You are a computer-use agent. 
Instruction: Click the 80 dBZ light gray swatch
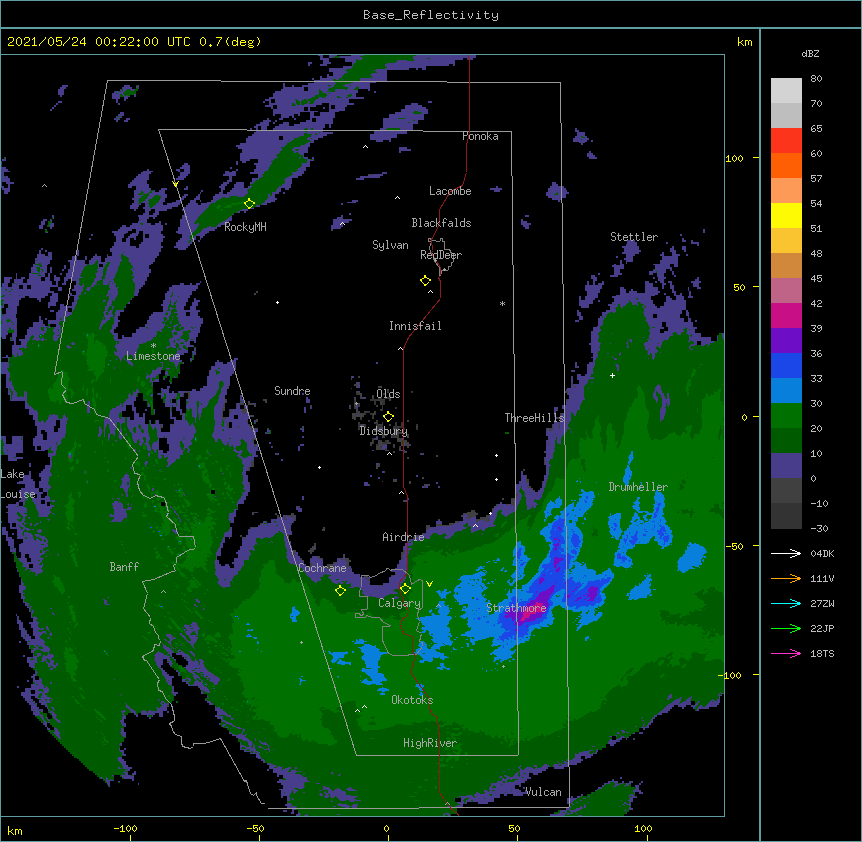click(786, 91)
